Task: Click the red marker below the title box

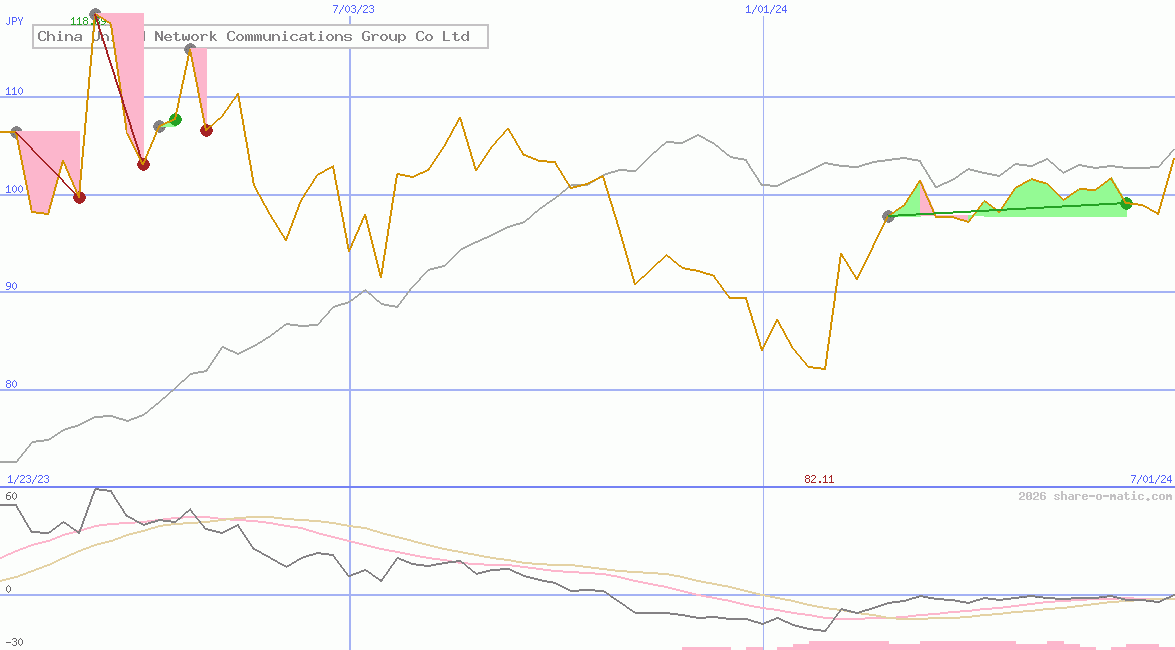Action: [143, 163]
